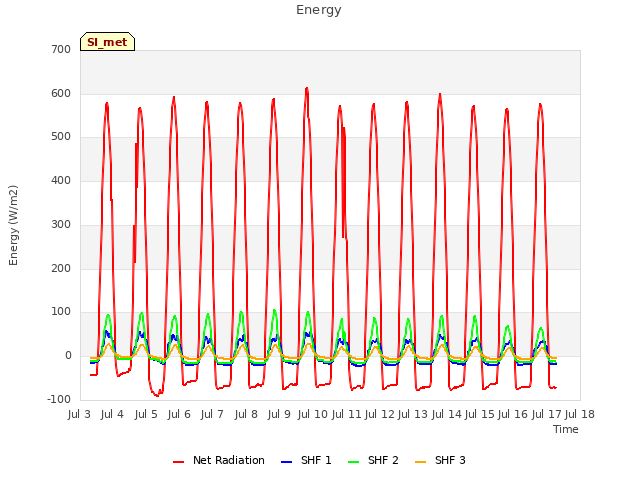The width and height of the screenshot is (640, 480).
Task: Click the Jul 16 x-axis tick label
Action: 513,414
